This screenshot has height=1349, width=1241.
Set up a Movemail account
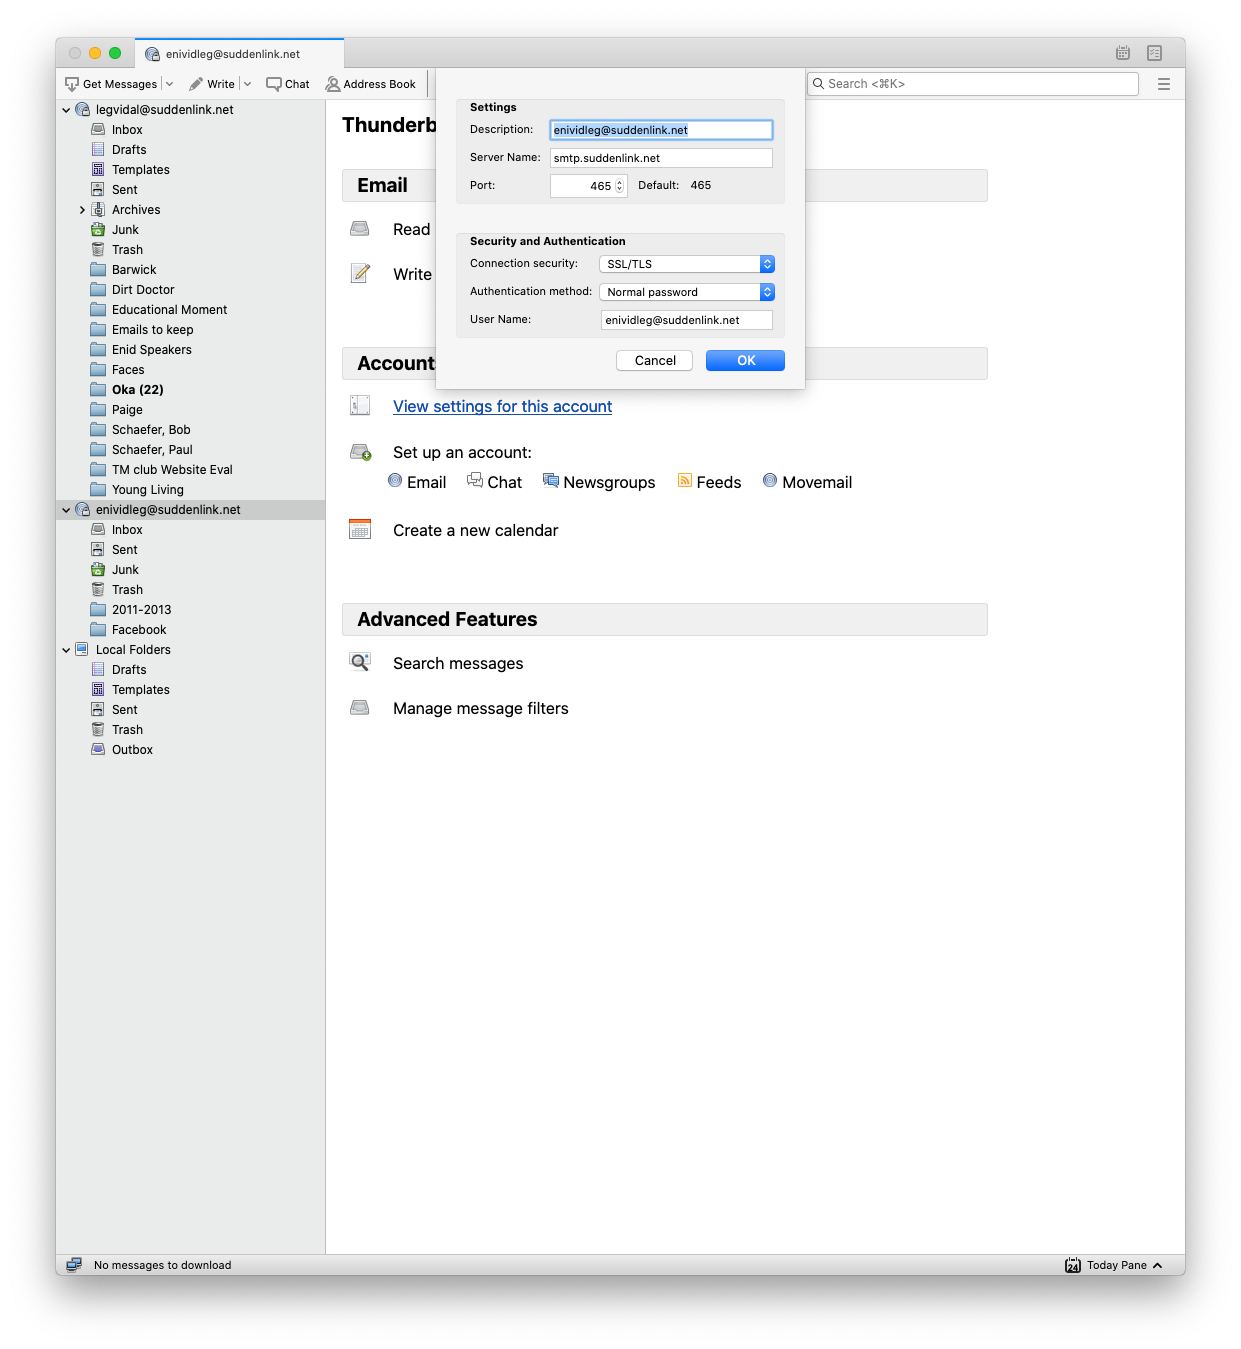click(807, 482)
